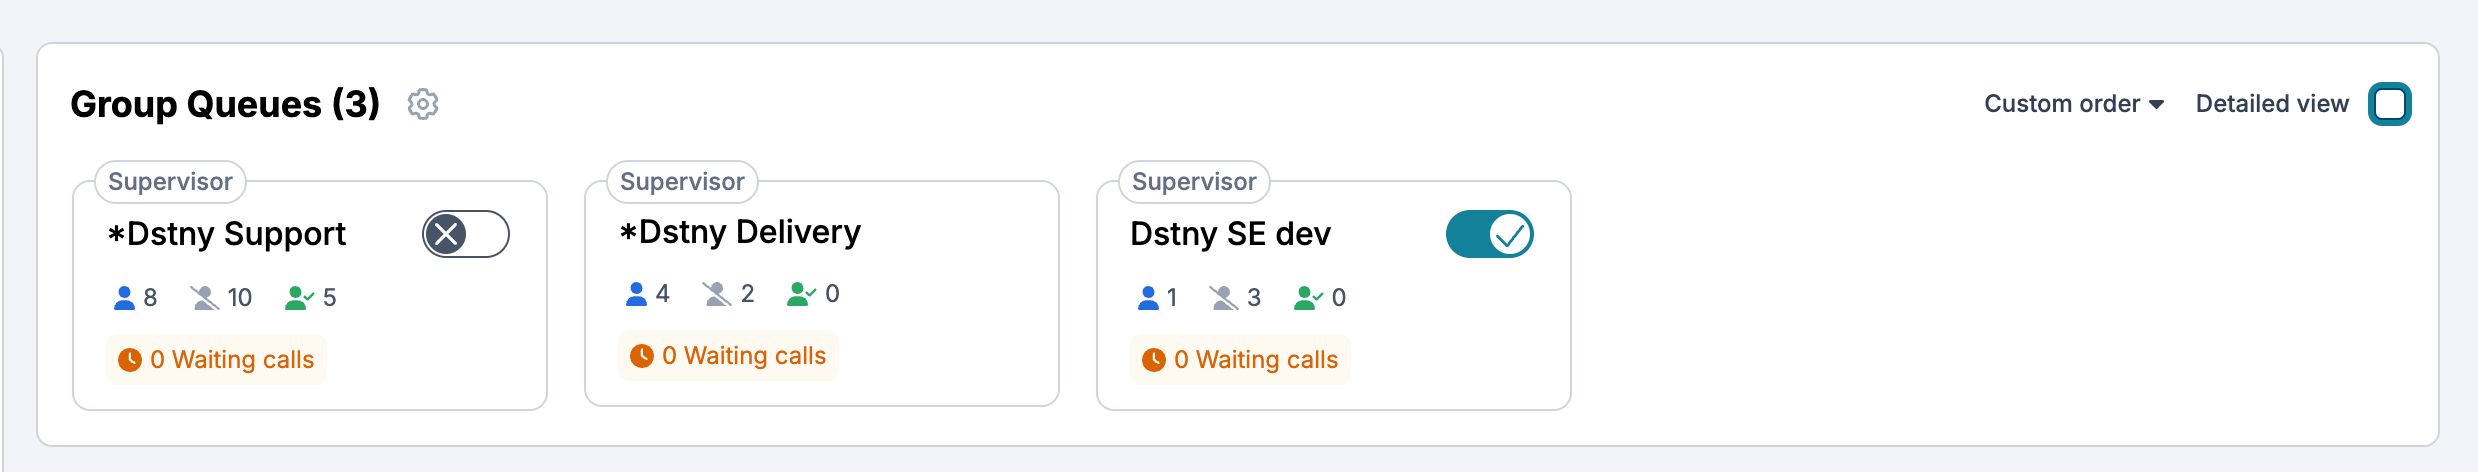2478x472 pixels.
Task: Click Supervisor tag on Dstny SE dev card
Action: (x=1194, y=182)
